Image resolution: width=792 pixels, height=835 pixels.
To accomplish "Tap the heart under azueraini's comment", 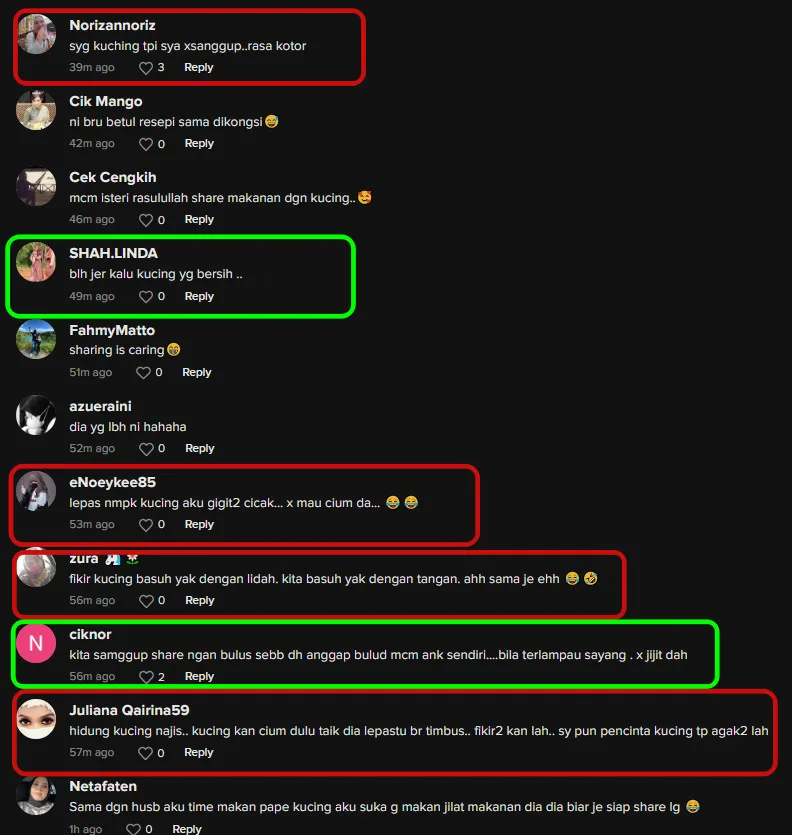I will [145, 449].
